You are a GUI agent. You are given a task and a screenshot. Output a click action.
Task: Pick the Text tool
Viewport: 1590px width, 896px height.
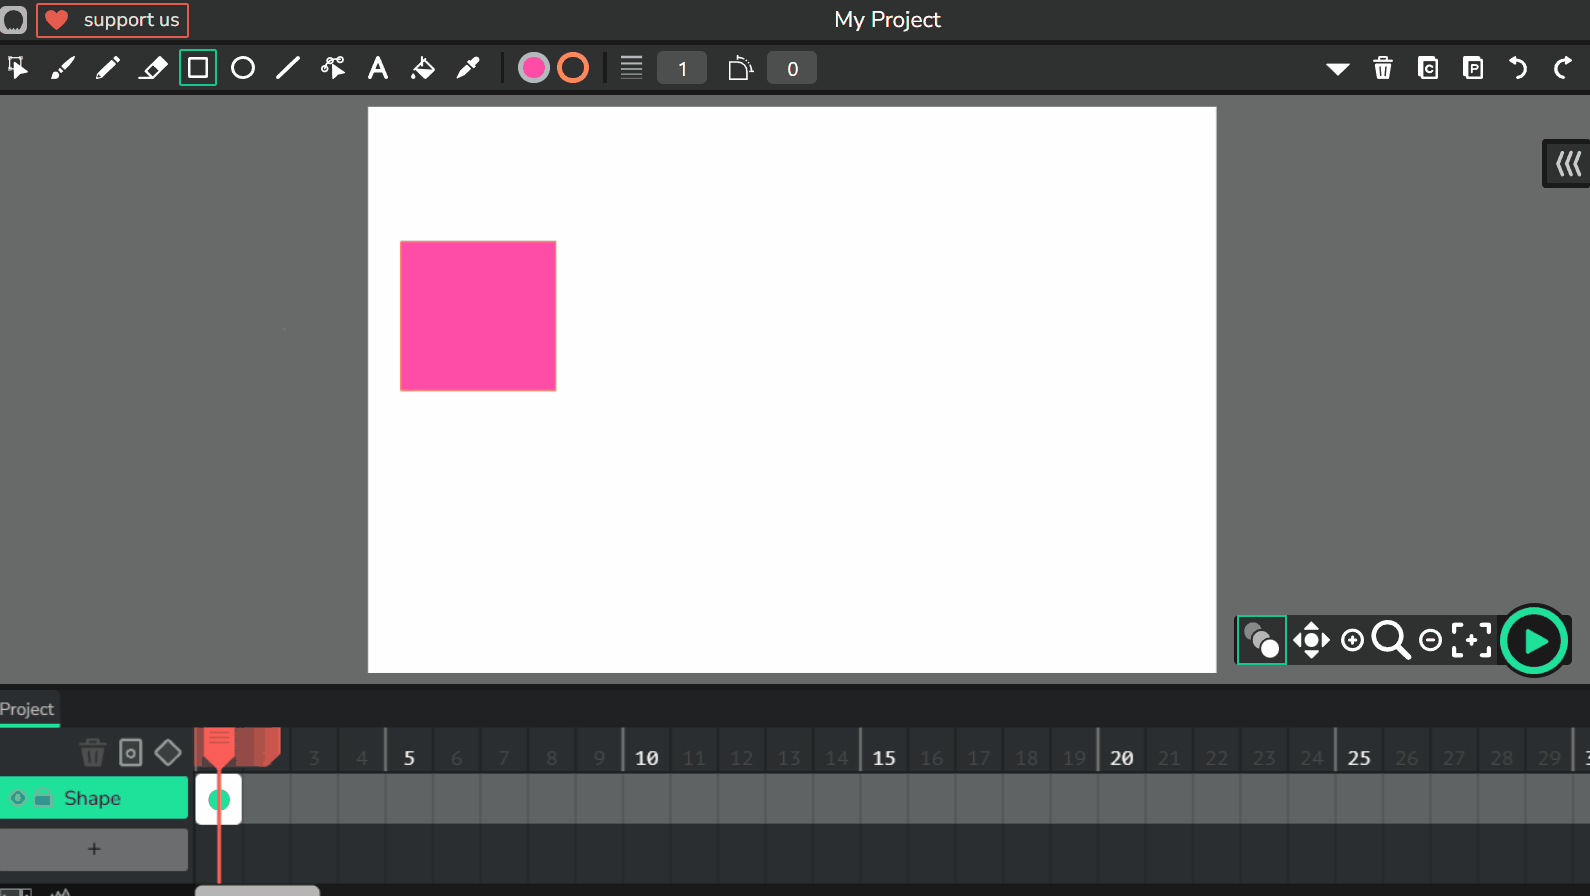tap(377, 68)
